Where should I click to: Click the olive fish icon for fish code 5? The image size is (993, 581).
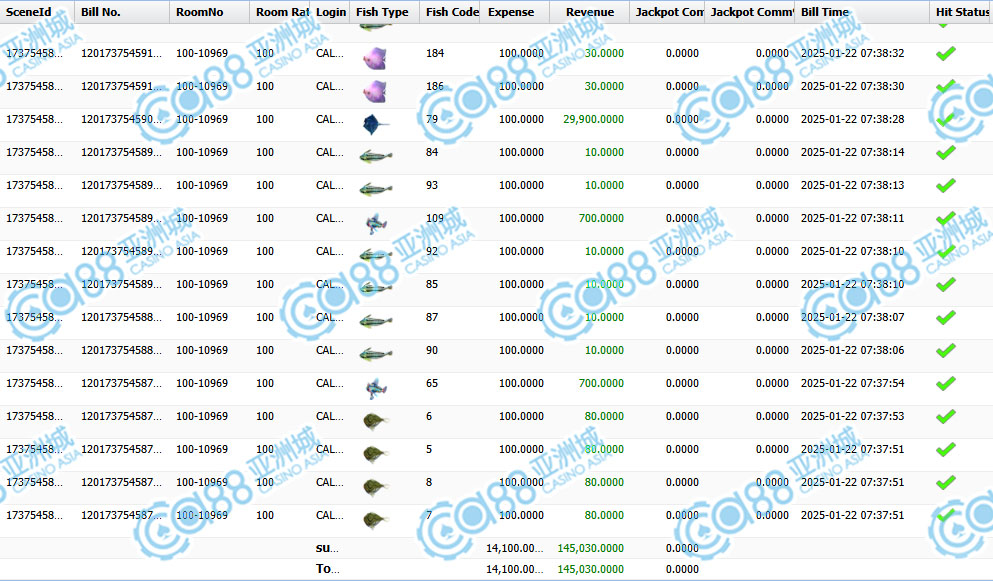[376, 454]
